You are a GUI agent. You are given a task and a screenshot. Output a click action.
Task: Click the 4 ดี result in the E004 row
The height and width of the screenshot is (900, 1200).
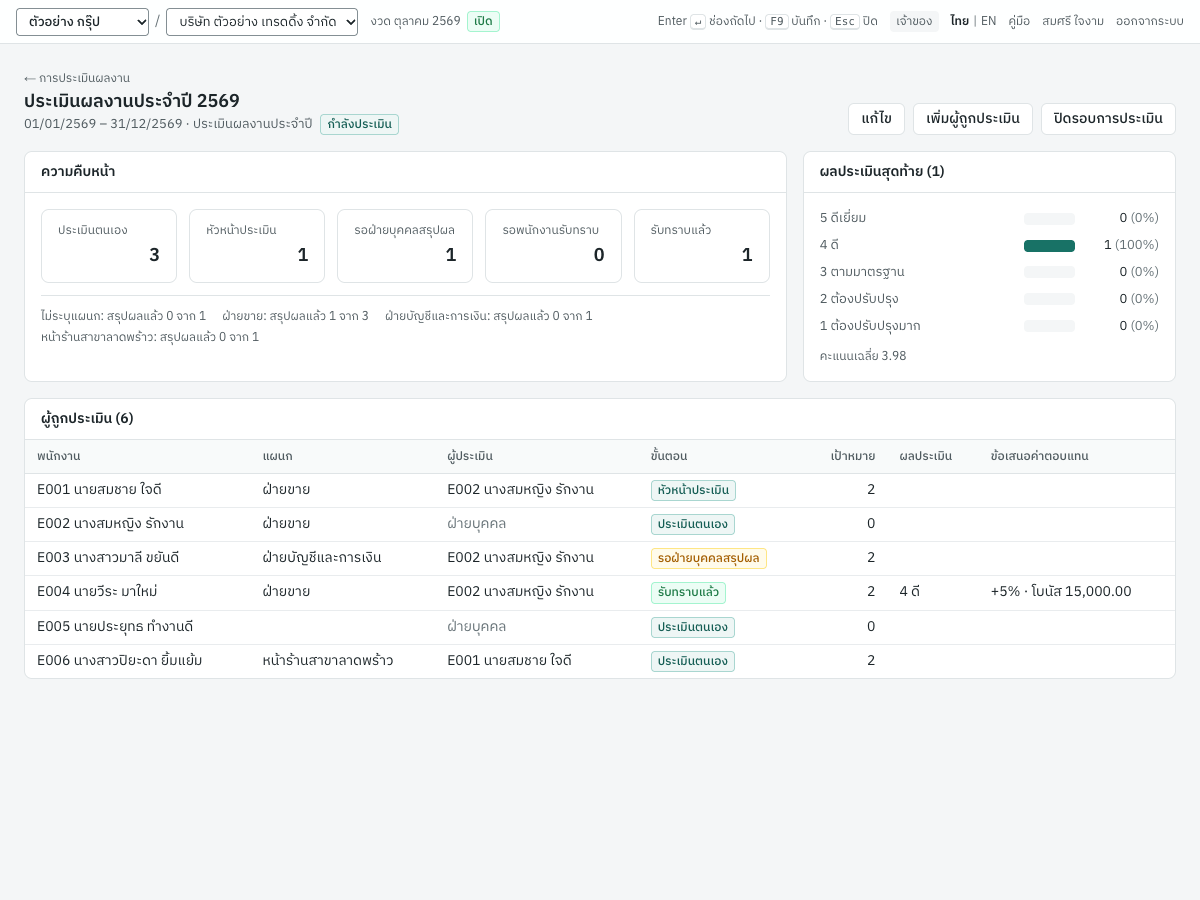[x=909, y=592]
